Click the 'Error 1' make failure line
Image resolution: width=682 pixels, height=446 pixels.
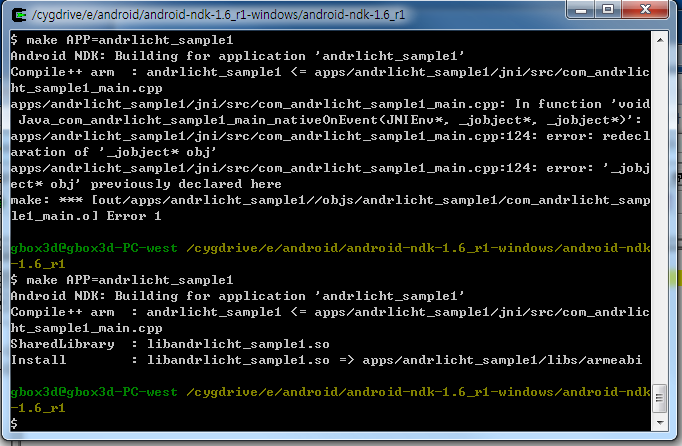click(330, 208)
